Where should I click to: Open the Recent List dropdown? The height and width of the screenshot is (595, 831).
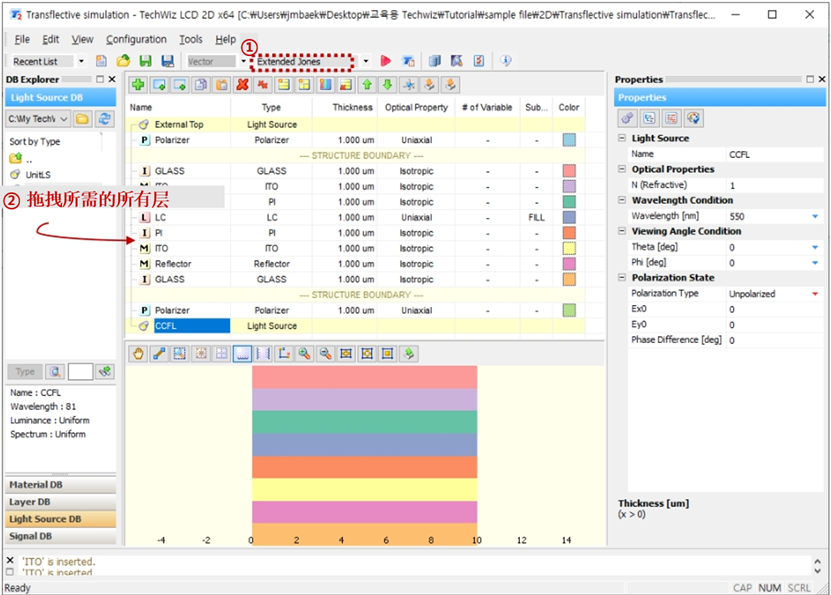[x=81, y=61]
